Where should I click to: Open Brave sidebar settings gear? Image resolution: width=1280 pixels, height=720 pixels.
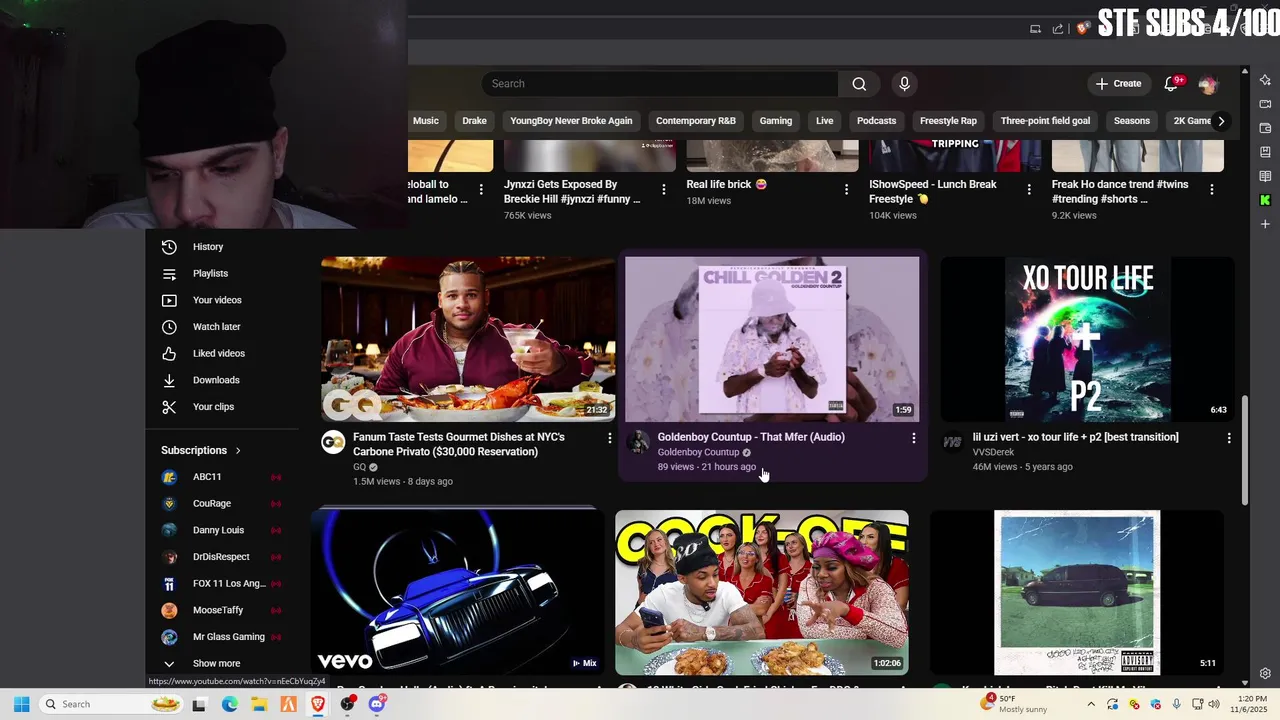(1265, 674)
